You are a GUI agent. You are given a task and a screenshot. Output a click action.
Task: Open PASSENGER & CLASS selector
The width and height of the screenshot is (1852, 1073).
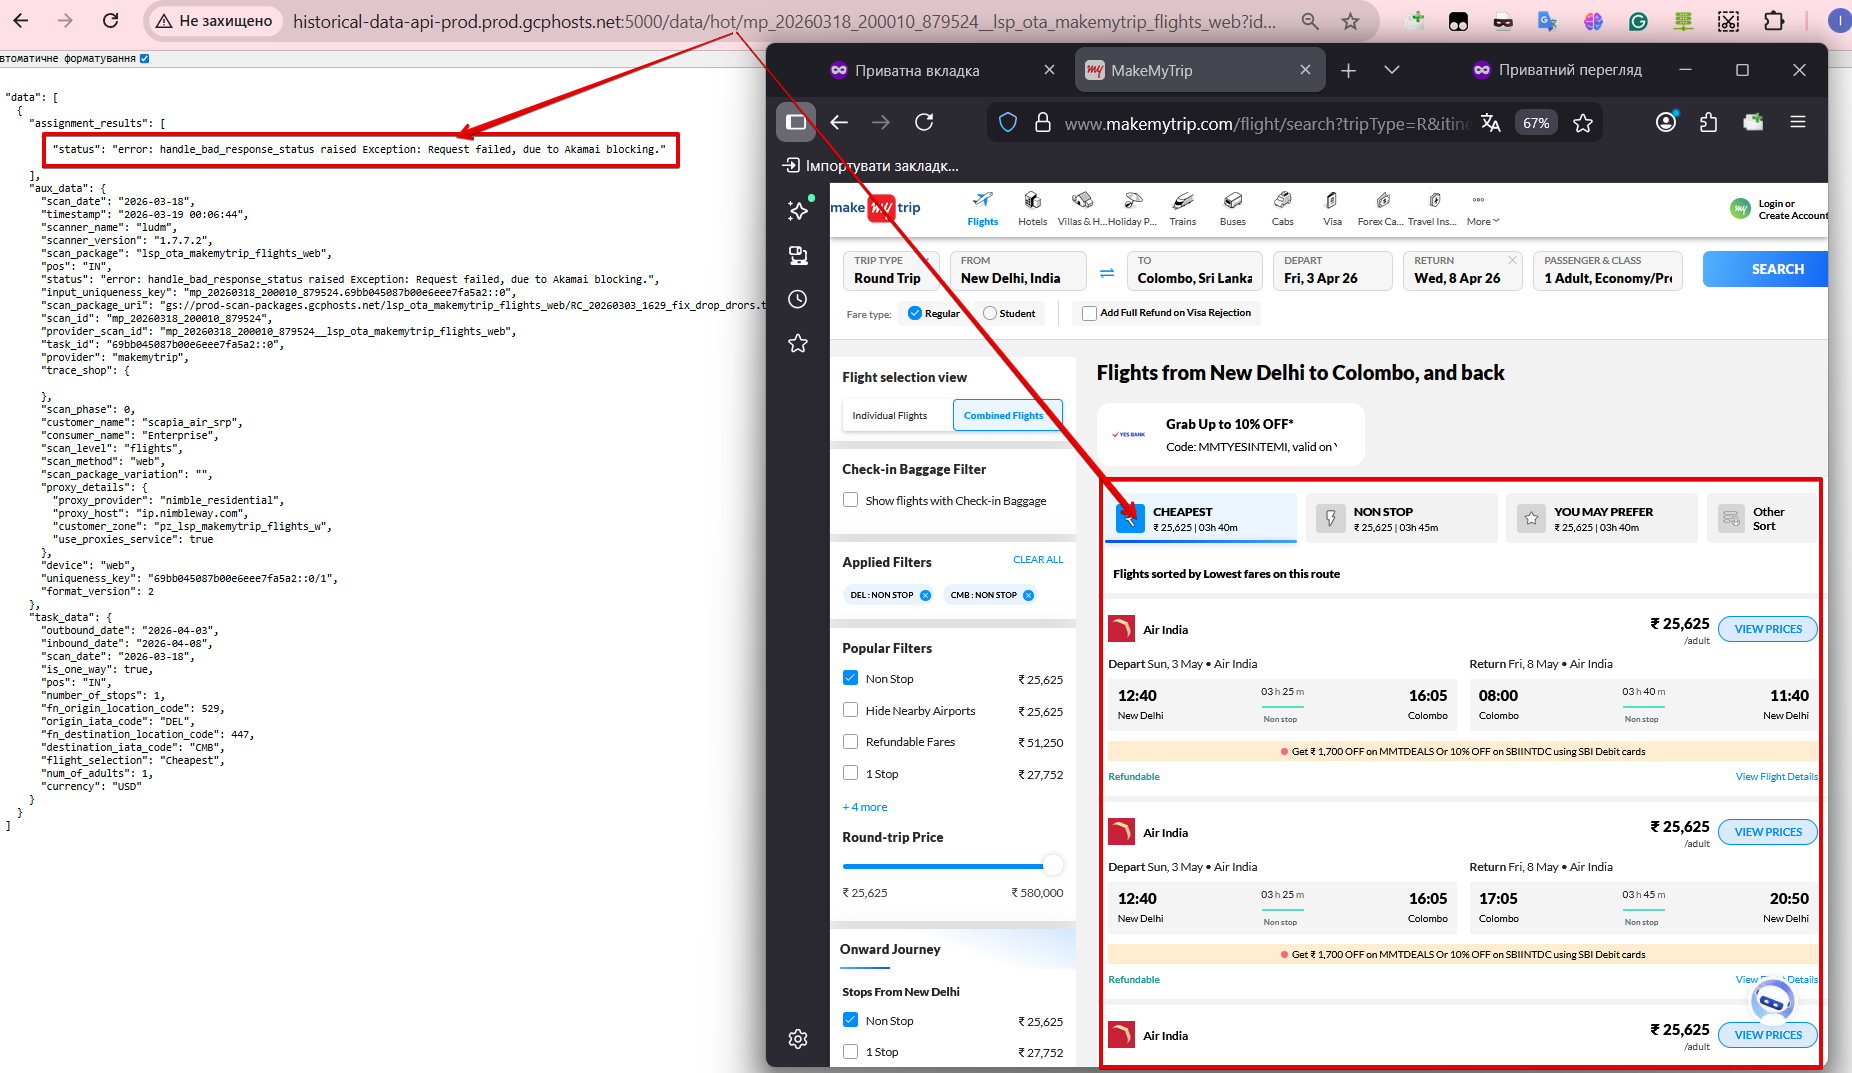tap(1607, 270)
